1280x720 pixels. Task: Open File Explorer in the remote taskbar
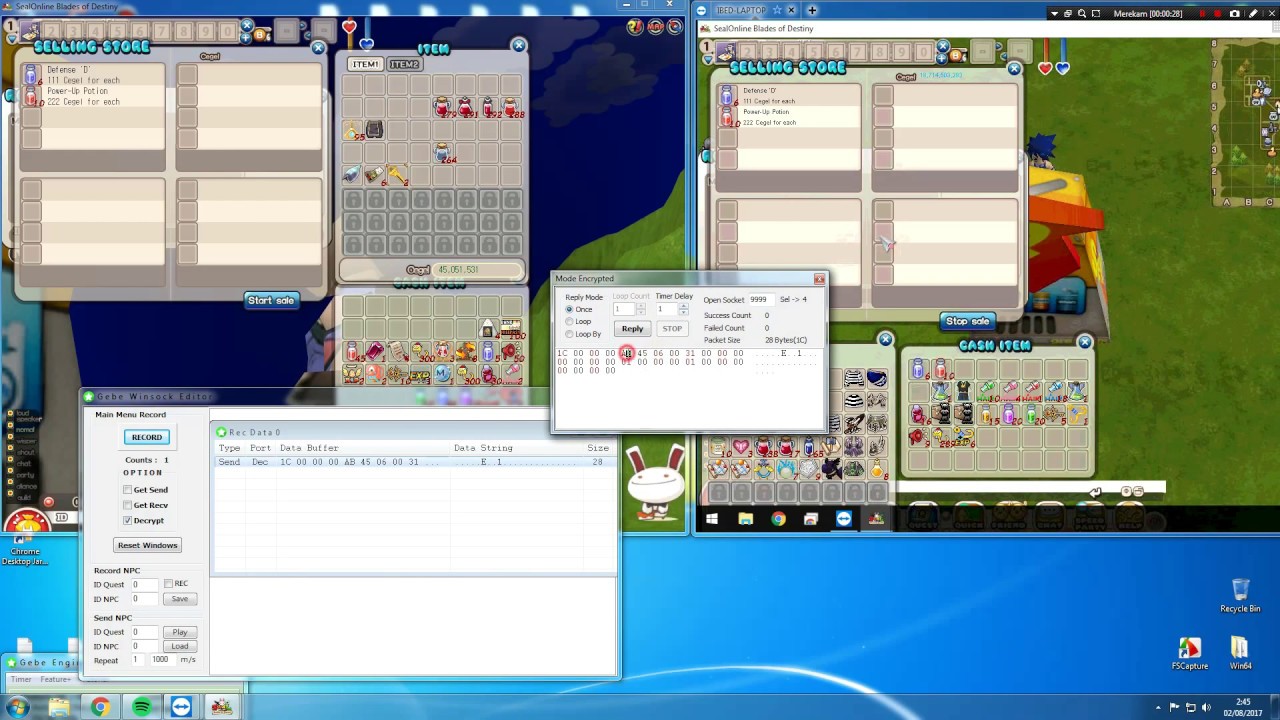pyautogui.click(x=745, y=519)
